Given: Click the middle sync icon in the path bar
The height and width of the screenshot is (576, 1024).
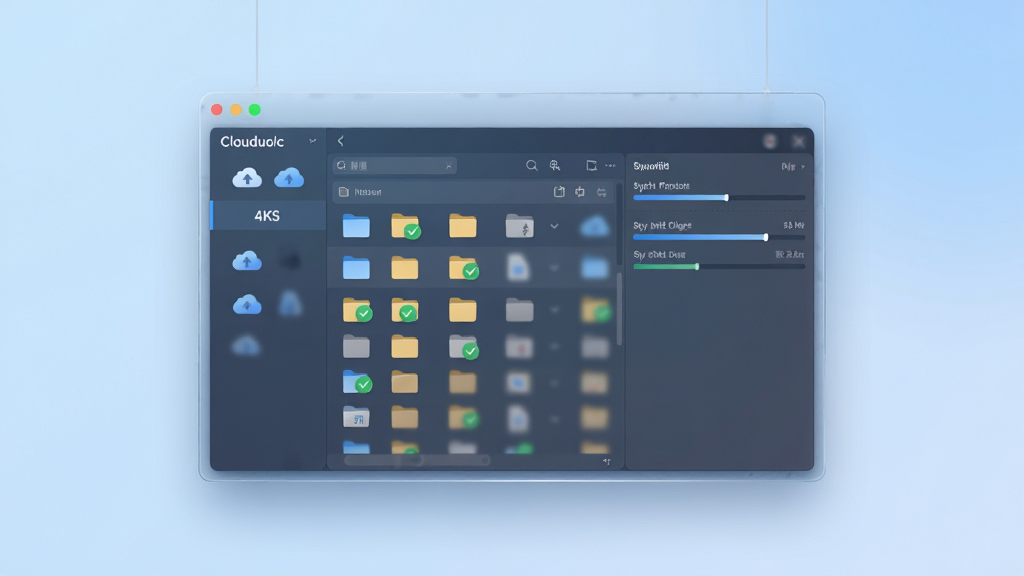Looking at the screenshot, I should tap(580, 192).
